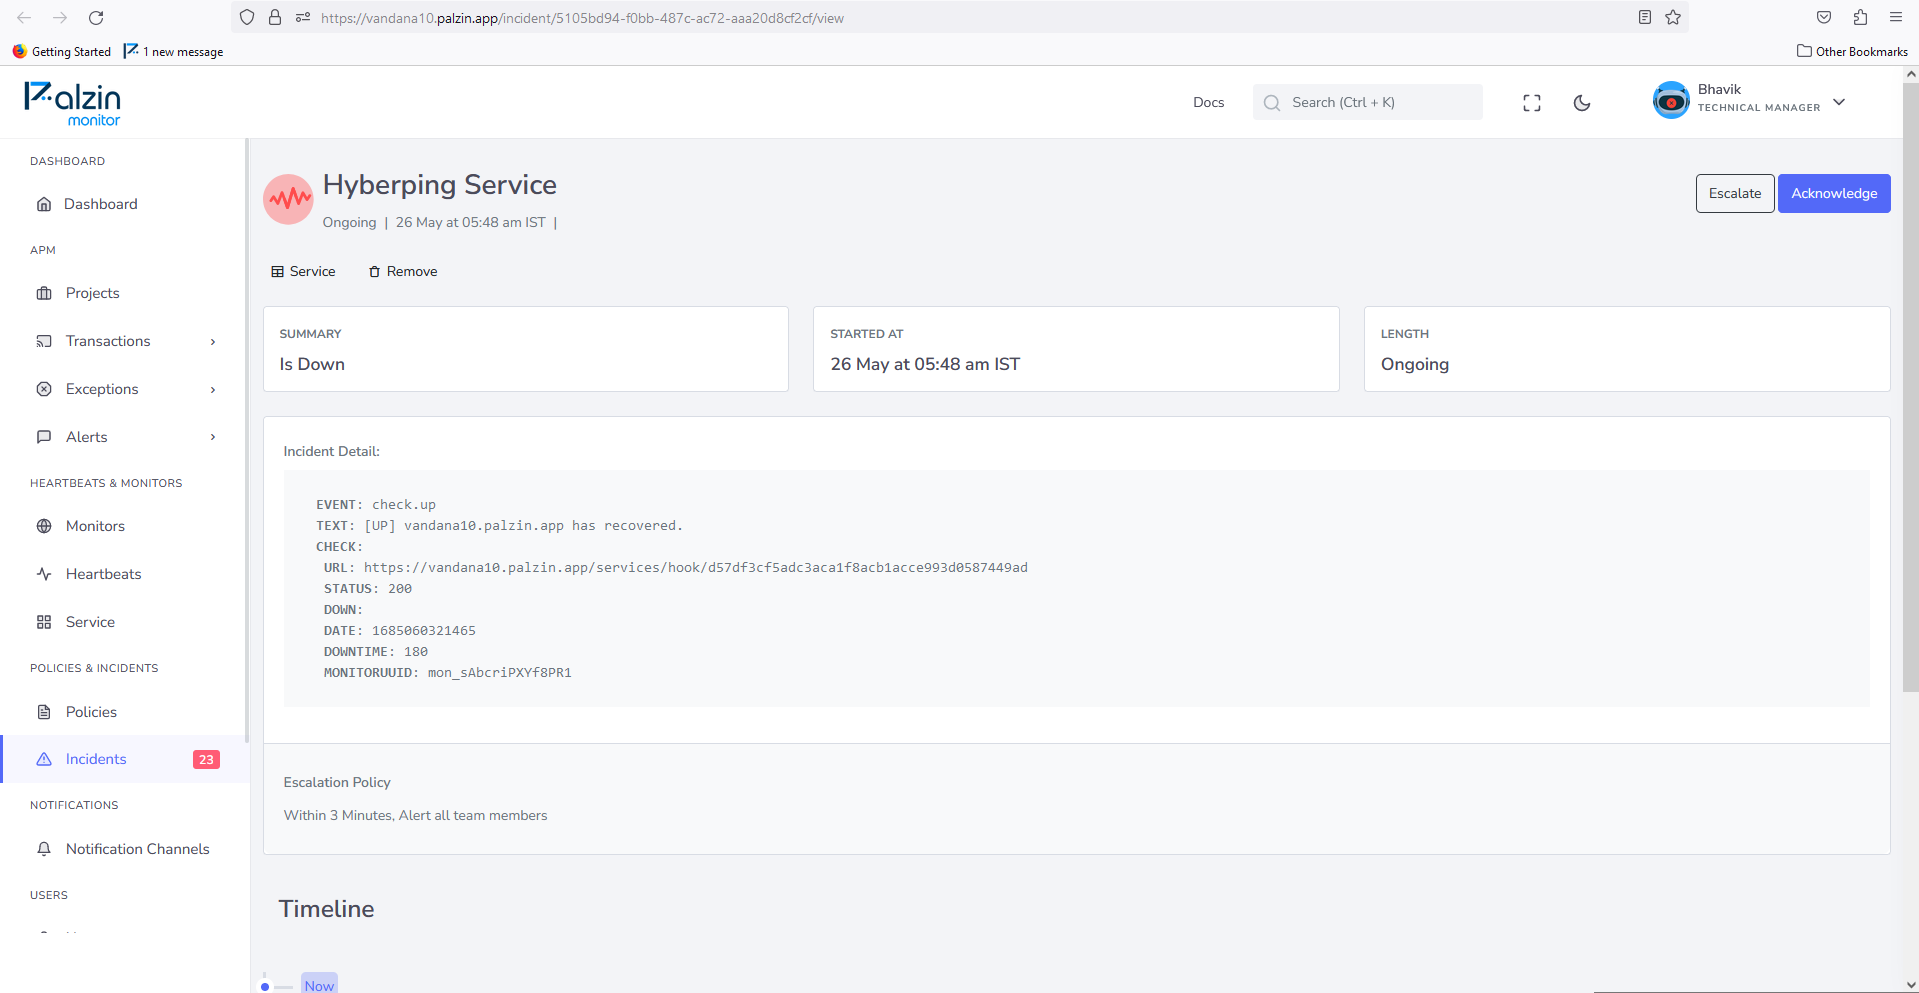
Task: Open the Dashboard home icon
Action: click(x=44, y=204)
